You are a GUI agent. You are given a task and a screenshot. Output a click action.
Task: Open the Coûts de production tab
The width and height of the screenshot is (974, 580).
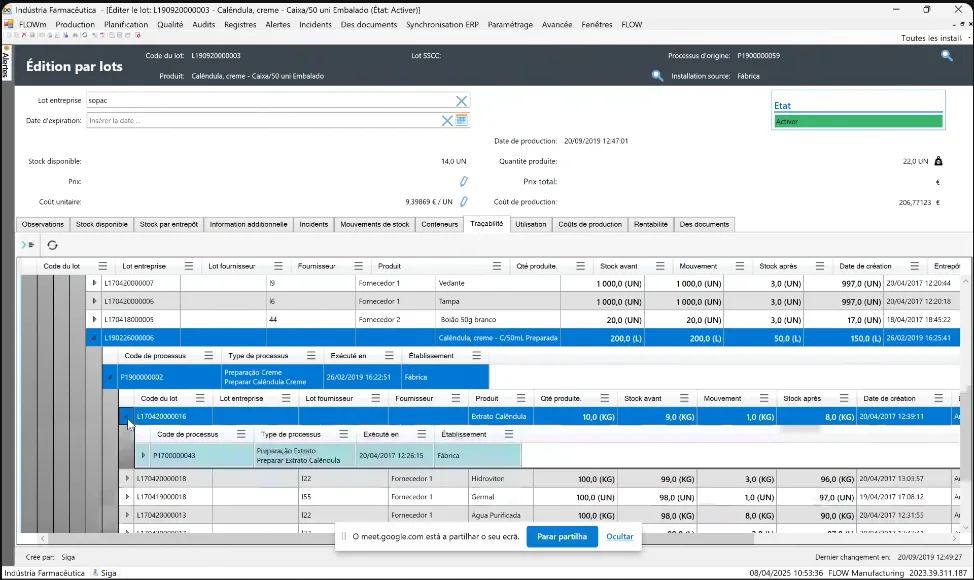click(x=589, y=224)
